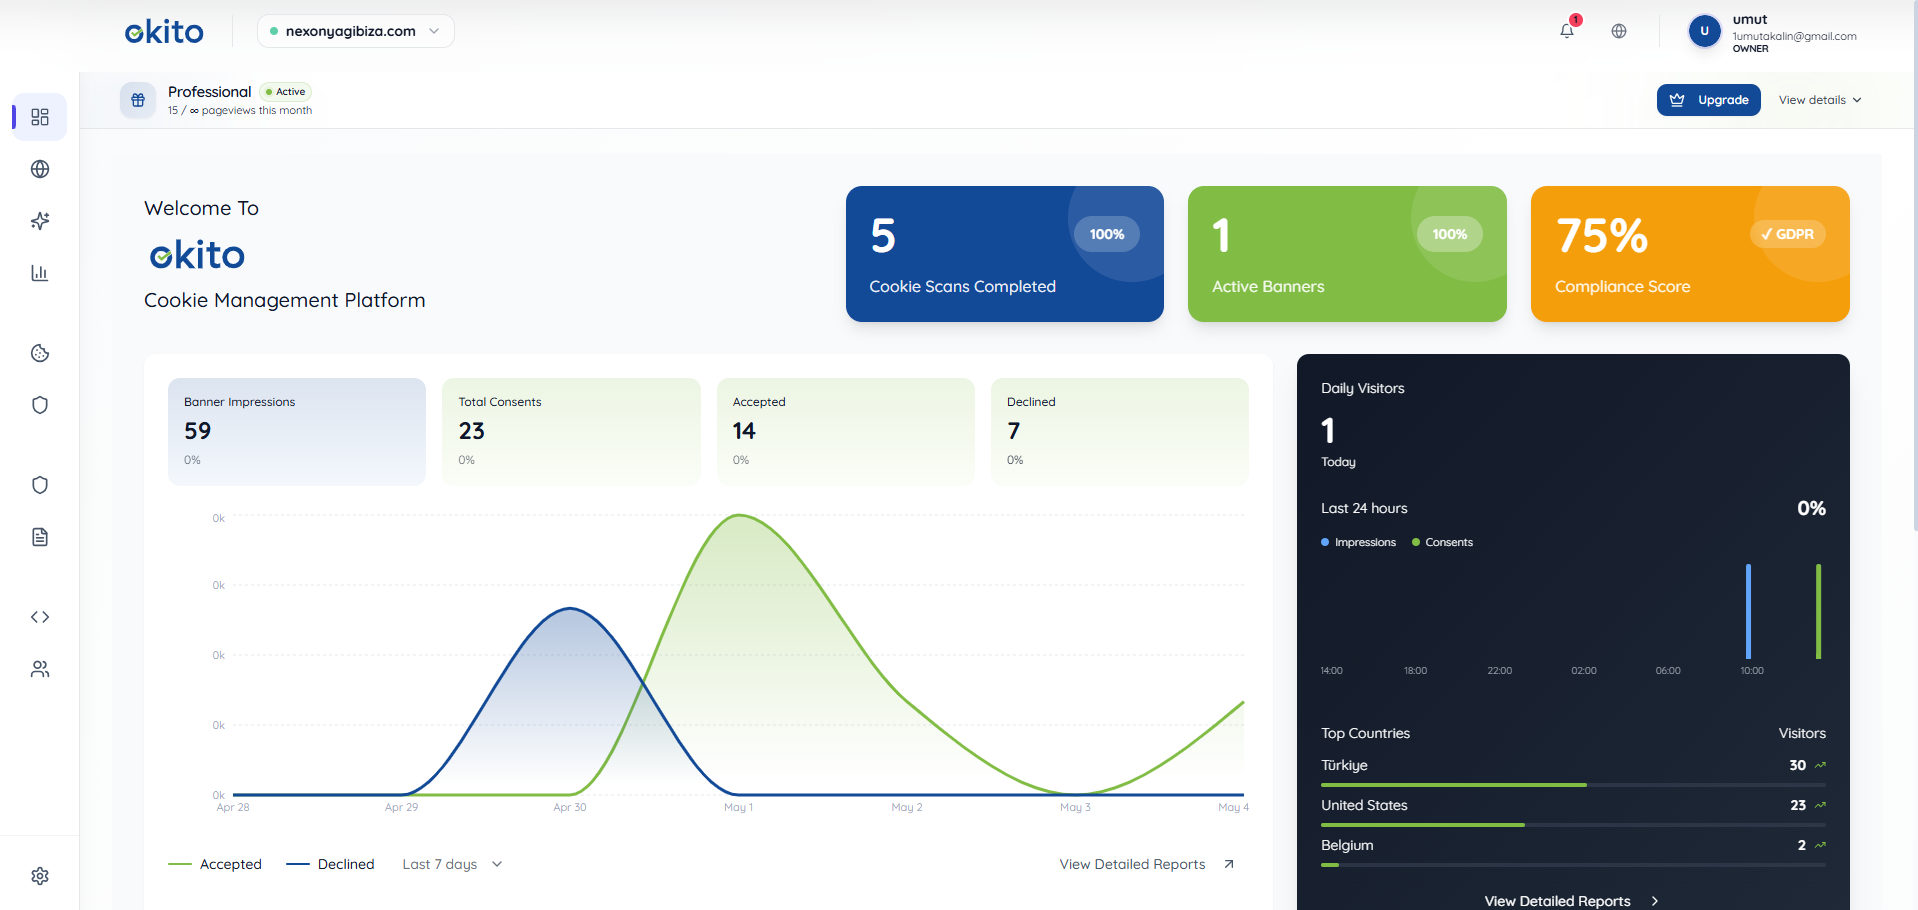Click the Apr 30 date label on chart

point(570,807)
